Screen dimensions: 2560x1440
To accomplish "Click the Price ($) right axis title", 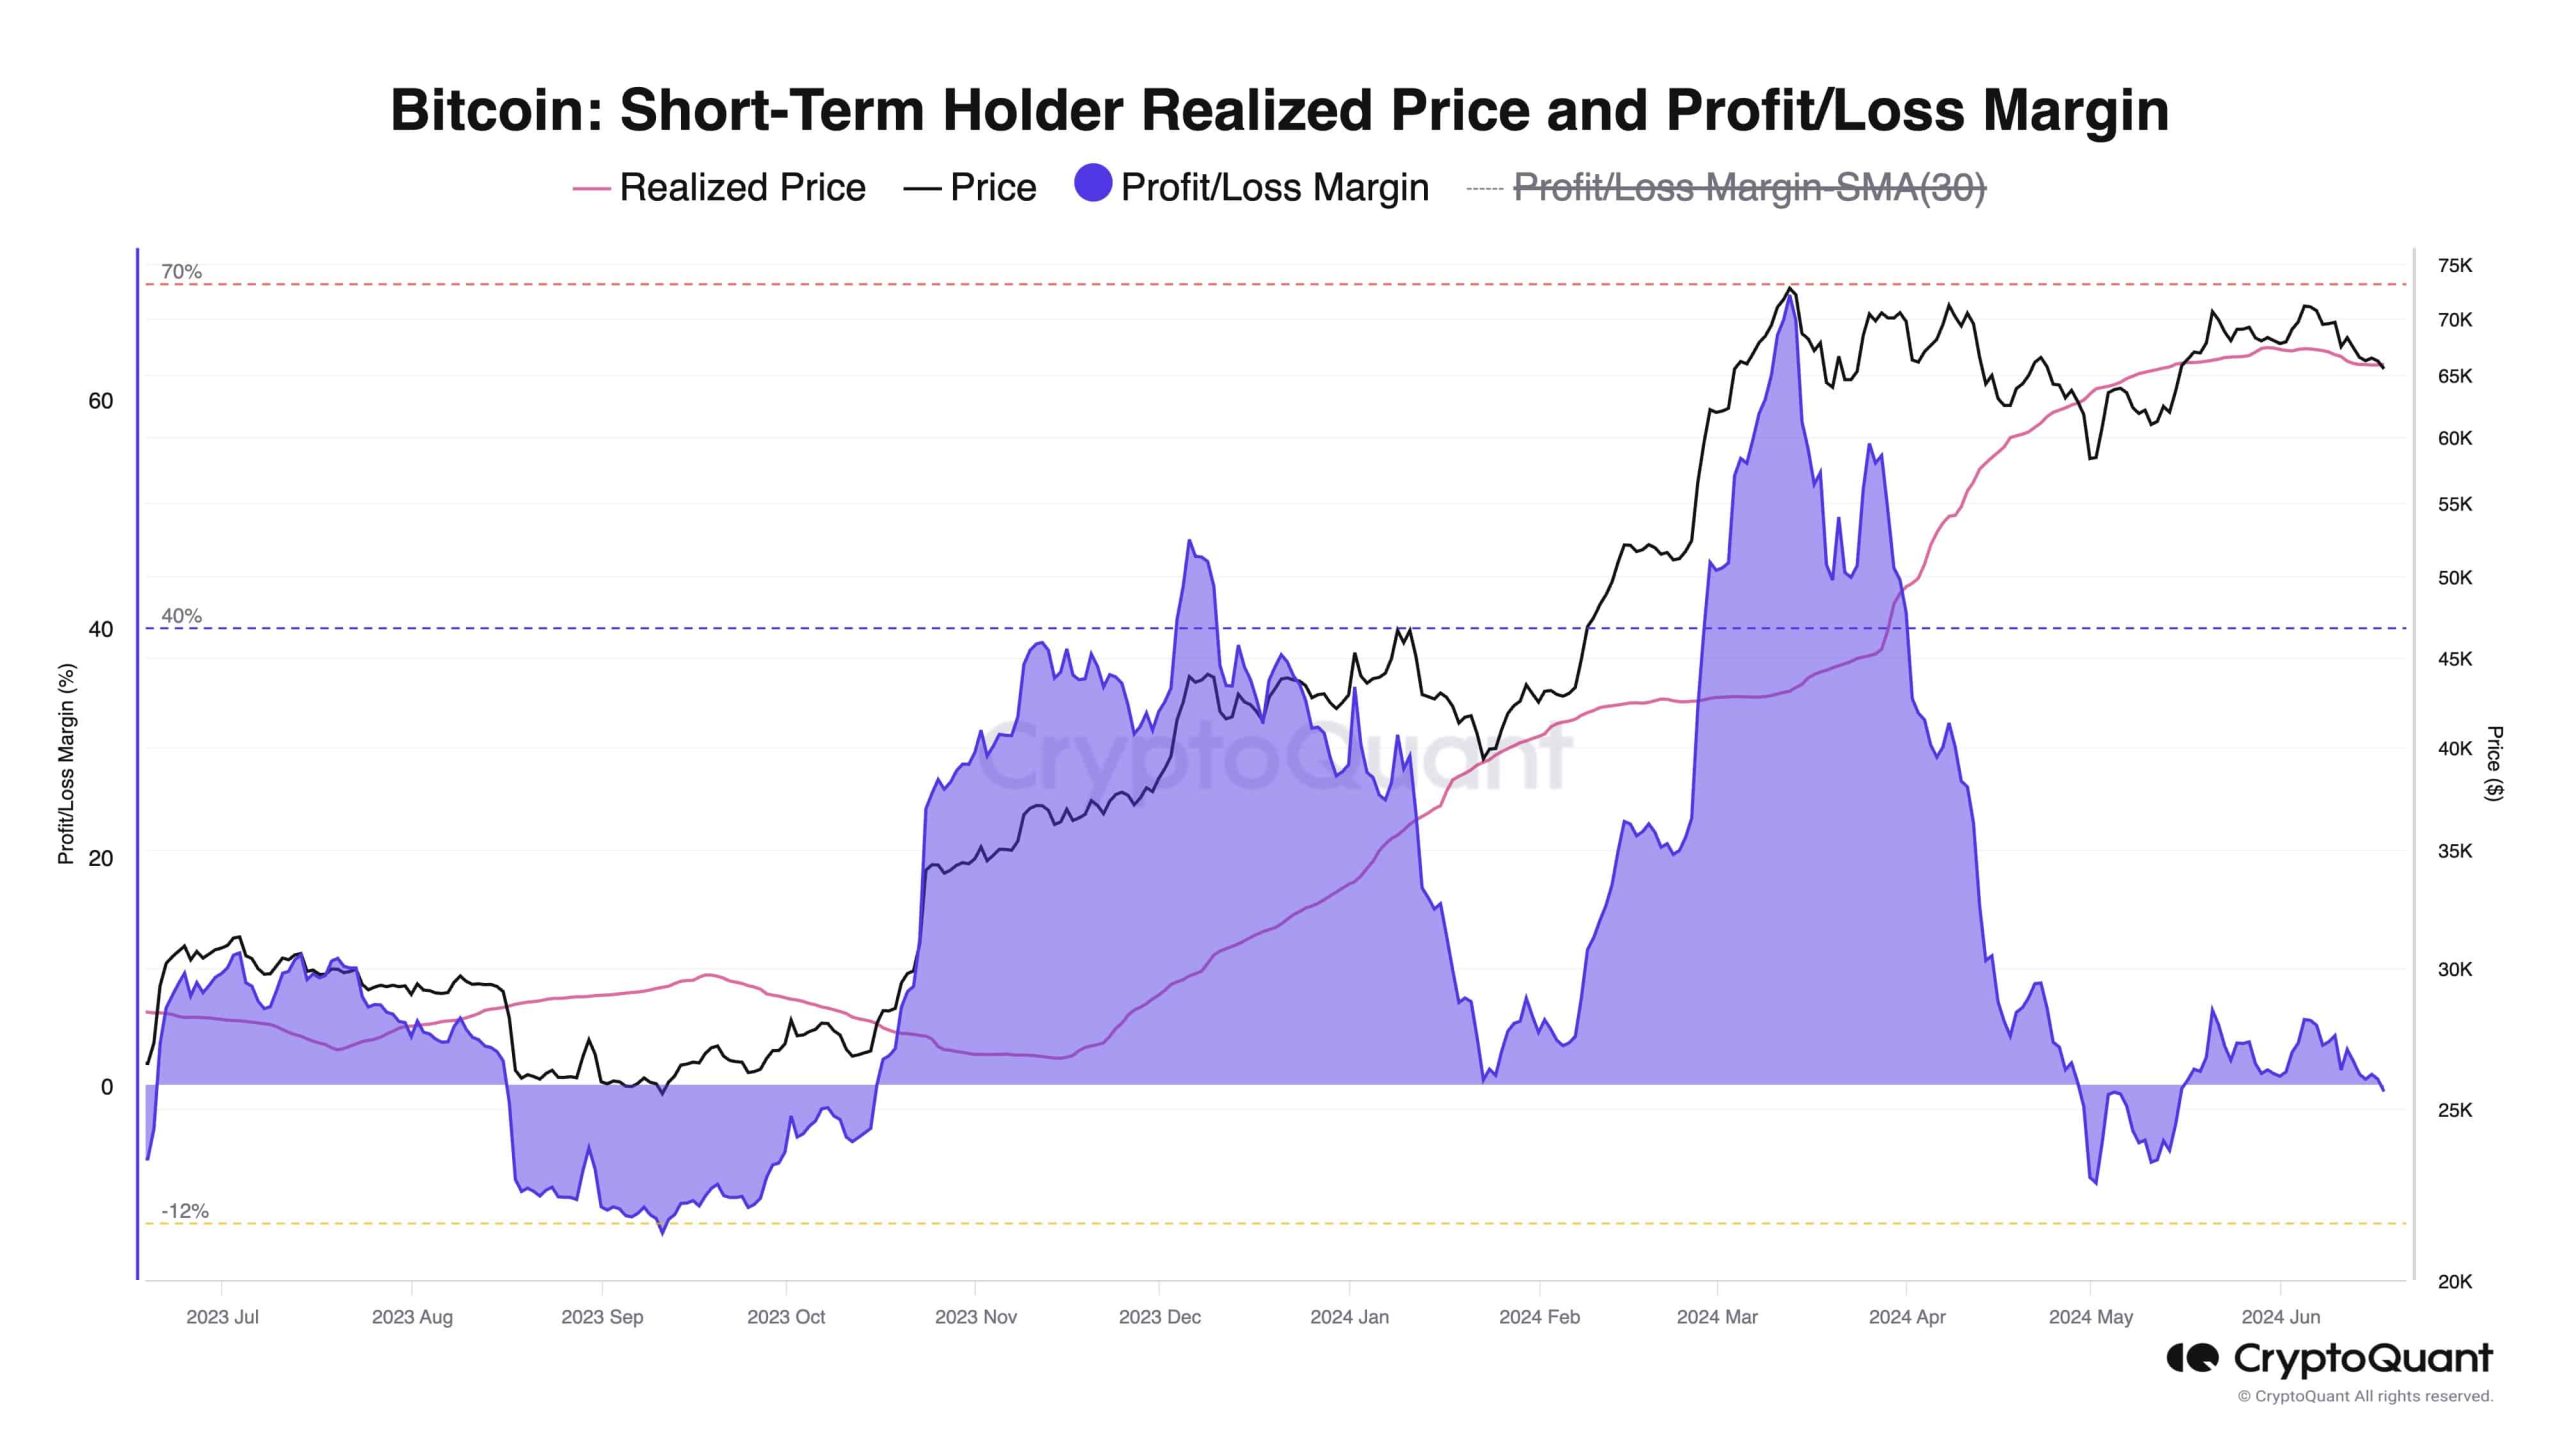I will pyautogui.click(x=2494, y=763).
